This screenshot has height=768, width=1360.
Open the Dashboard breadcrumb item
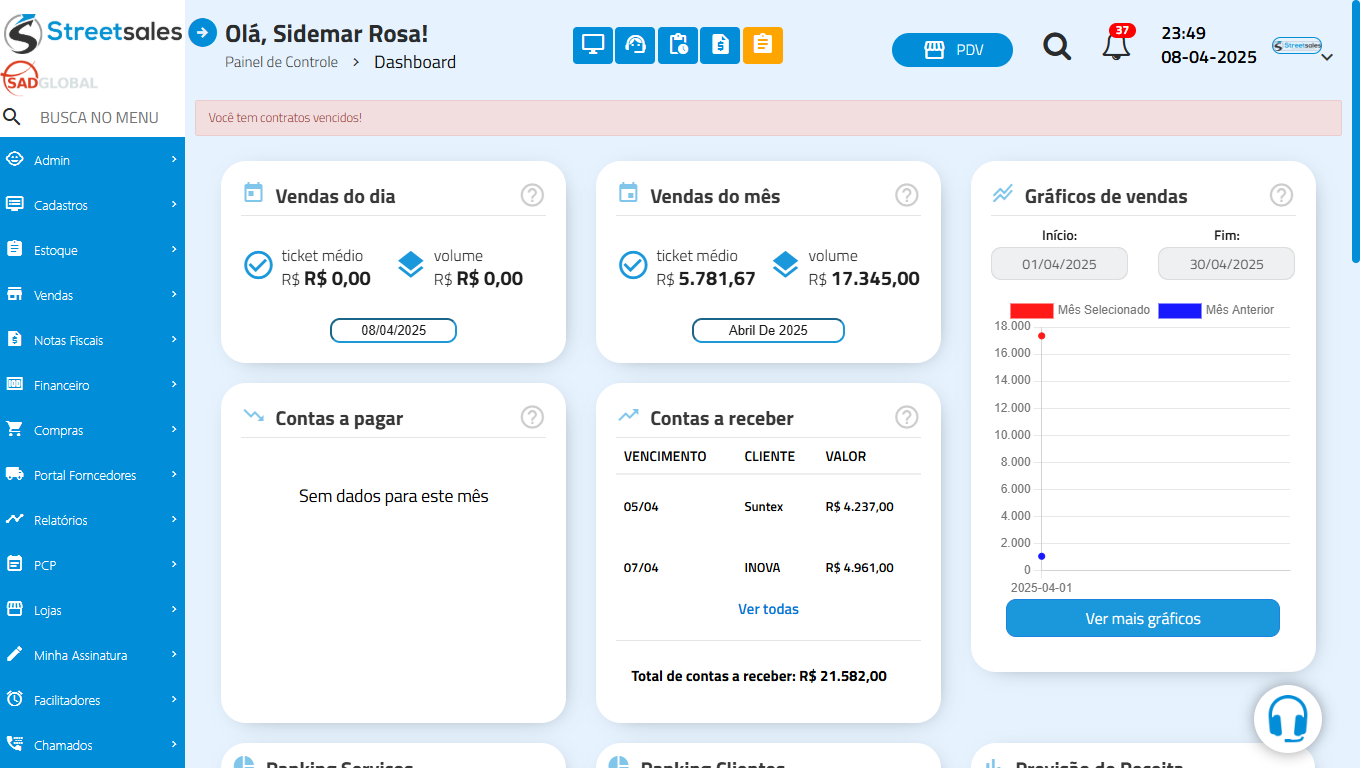coord(414,61)
